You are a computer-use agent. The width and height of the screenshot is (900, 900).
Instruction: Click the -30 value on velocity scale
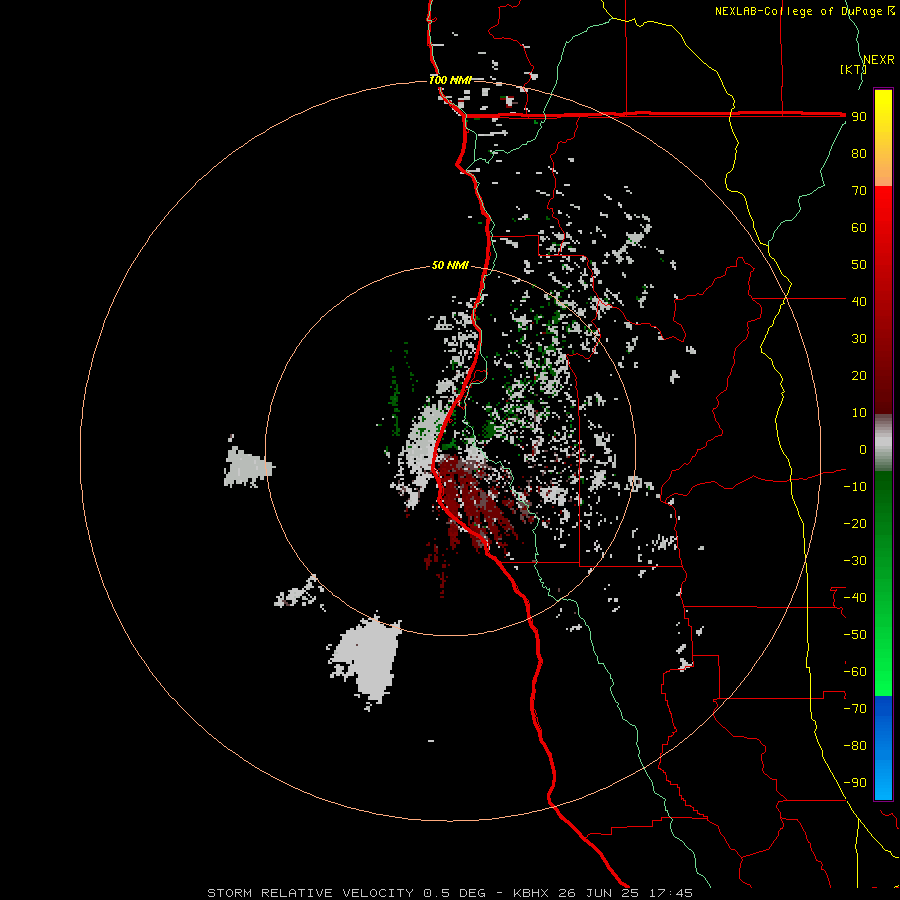pyautogui.click(x=855, y=561)
